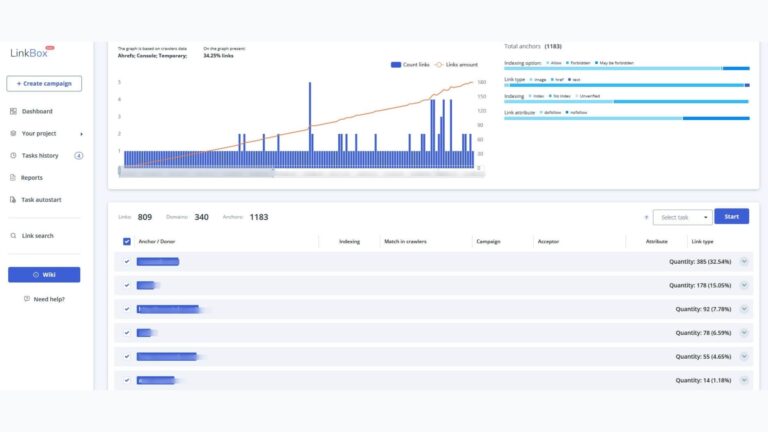Click the Task autostart icon
Screen dimensions: 768x432
(13, 199)
